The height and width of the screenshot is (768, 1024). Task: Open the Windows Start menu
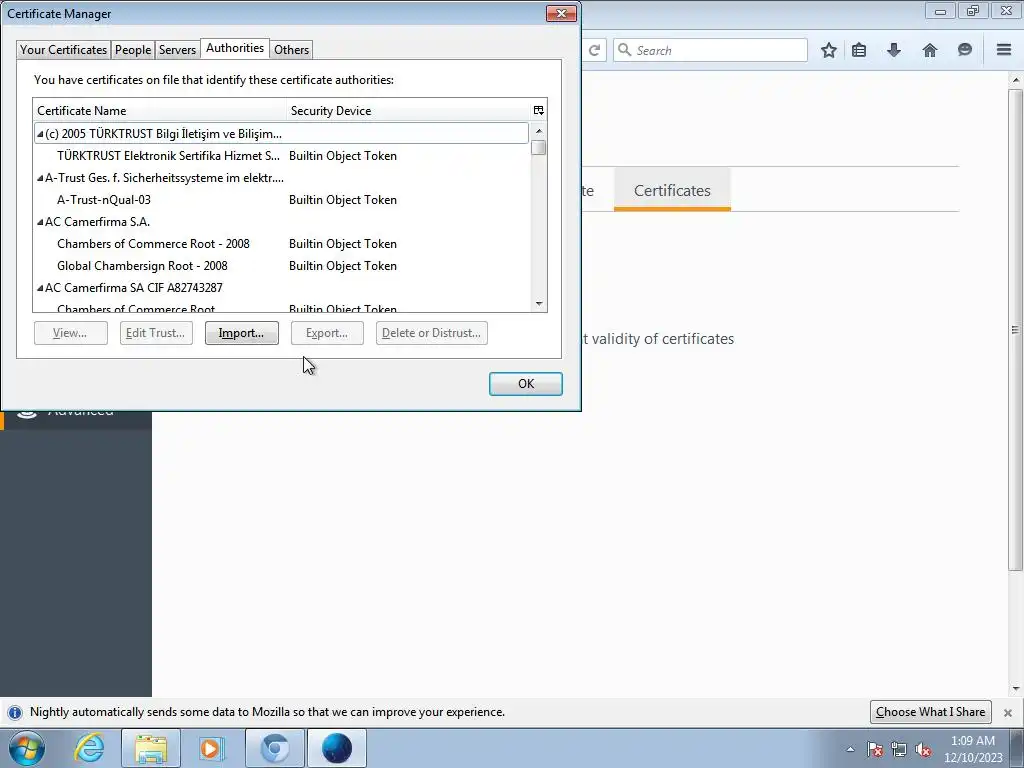pos(27,748)
